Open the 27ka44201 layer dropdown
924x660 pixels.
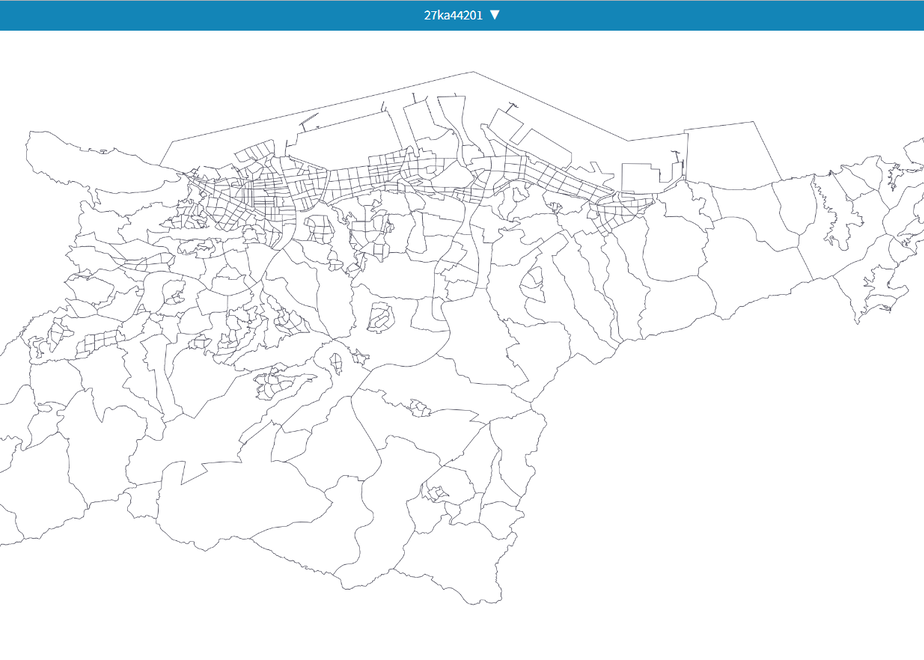point(461,15)
